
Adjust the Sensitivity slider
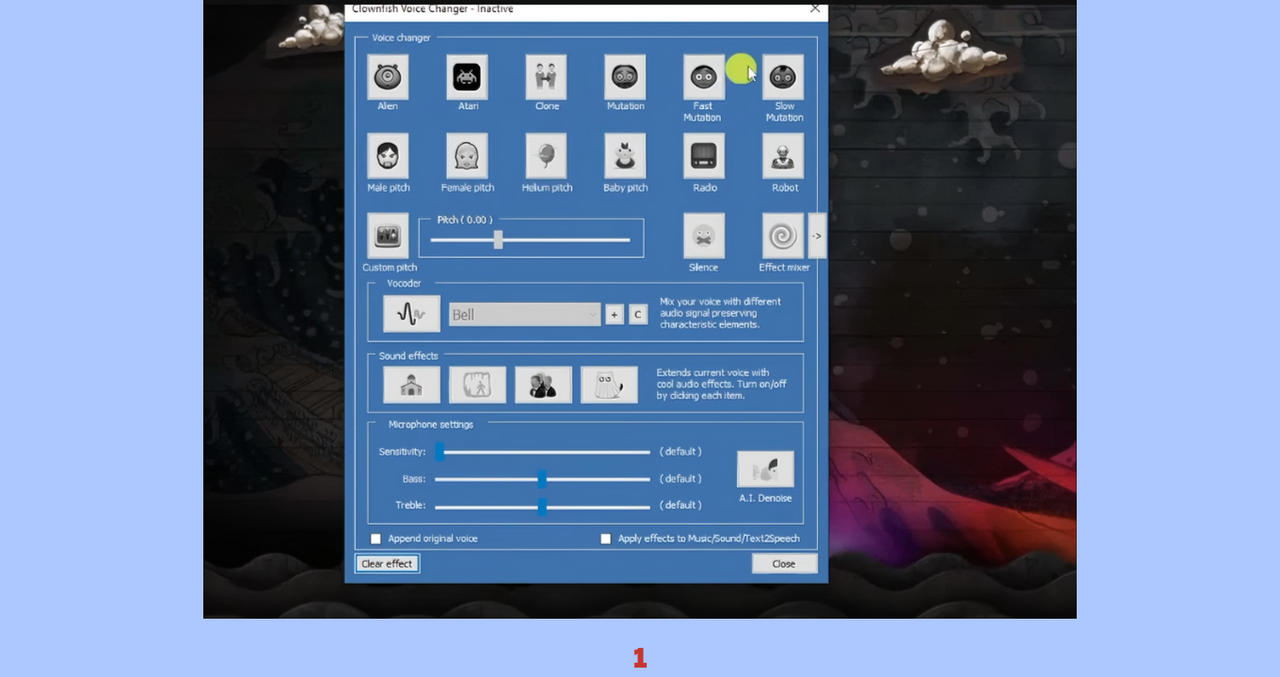(x=439, y=452)
